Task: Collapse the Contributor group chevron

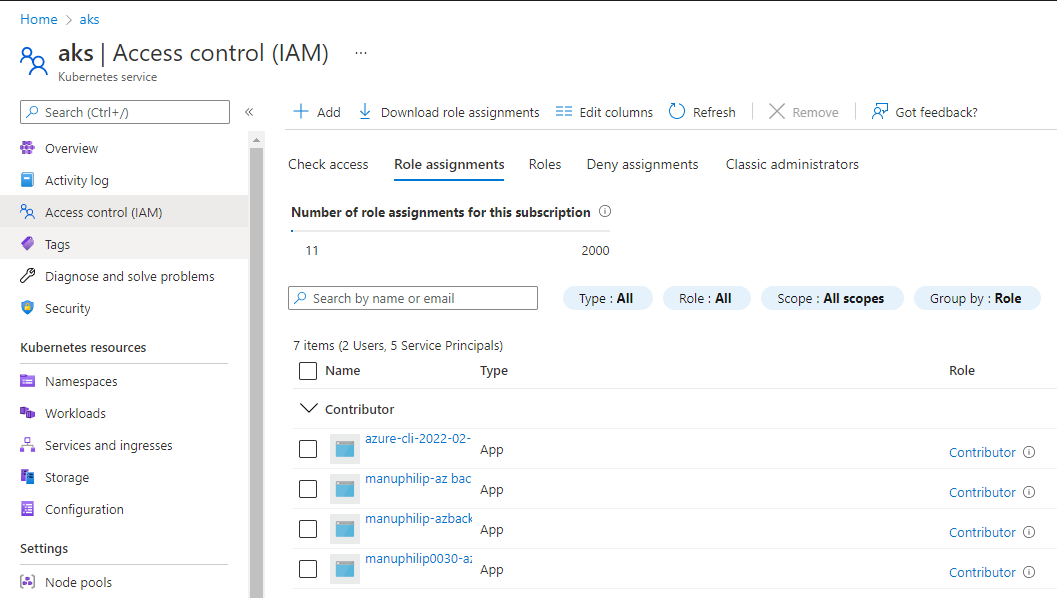Action: click(x=307, y=408)
